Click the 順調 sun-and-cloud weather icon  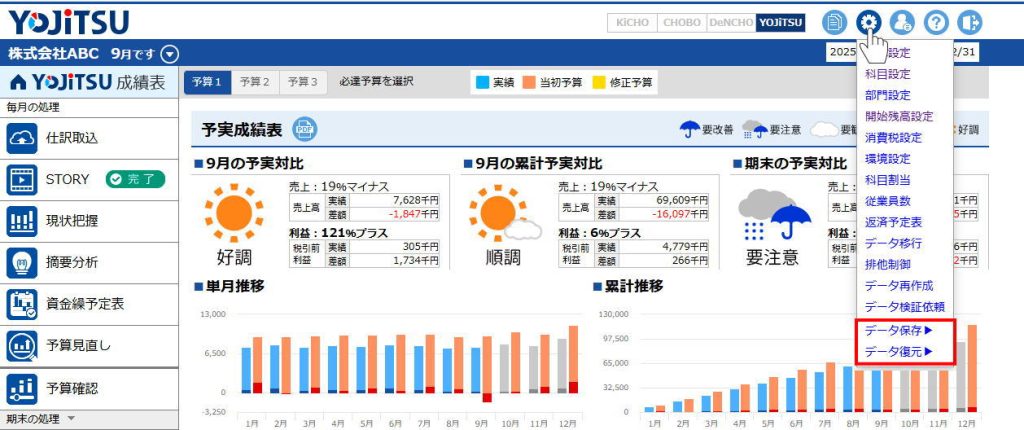[504, 214]
